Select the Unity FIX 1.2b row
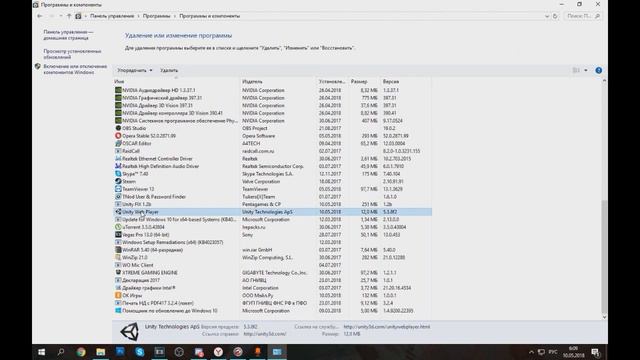 pos(272,204)
